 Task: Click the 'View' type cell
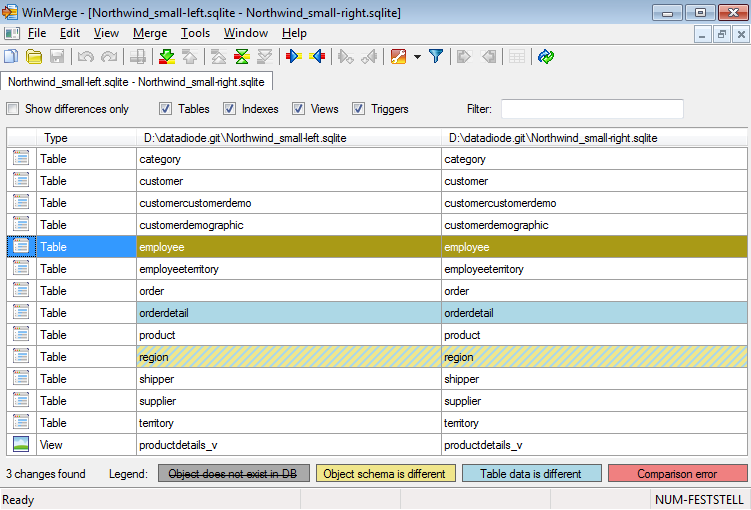(86, 445)
